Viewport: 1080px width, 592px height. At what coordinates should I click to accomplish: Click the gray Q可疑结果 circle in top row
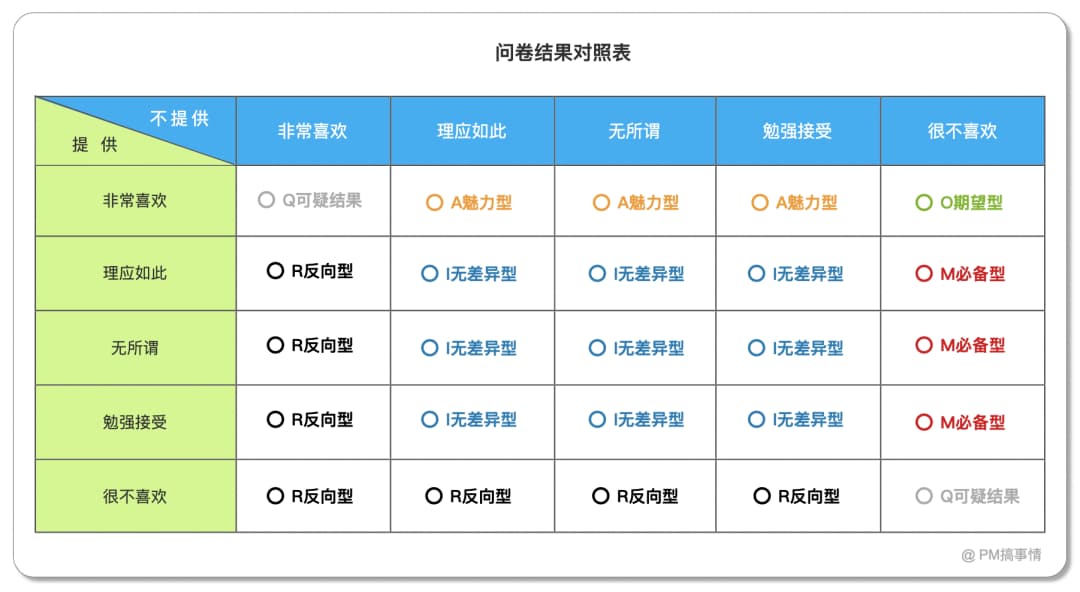click(x=266, y=200)
